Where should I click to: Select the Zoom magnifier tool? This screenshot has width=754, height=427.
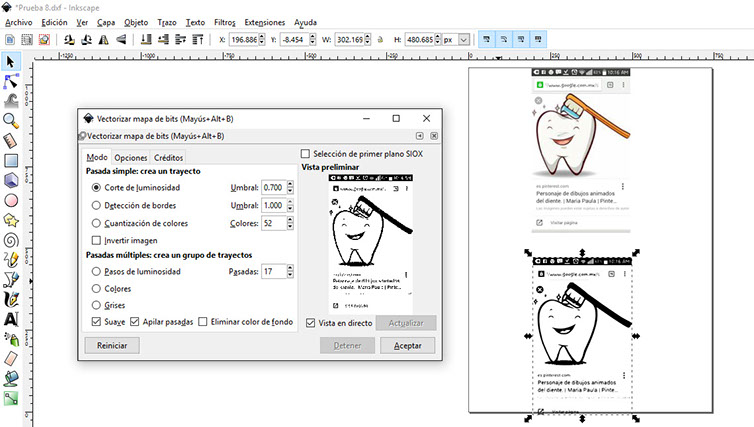[x=11, y=121]
